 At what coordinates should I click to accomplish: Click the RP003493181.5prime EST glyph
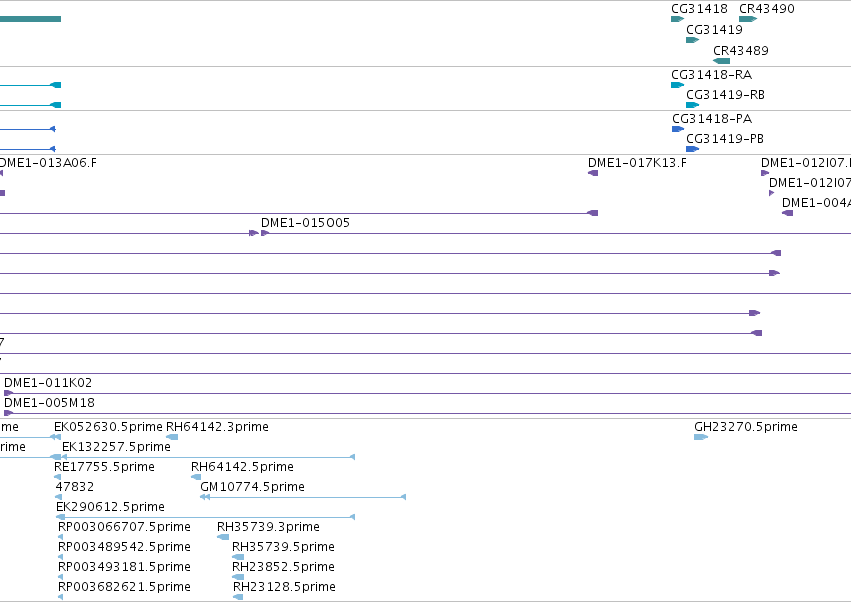coord(60,577)
